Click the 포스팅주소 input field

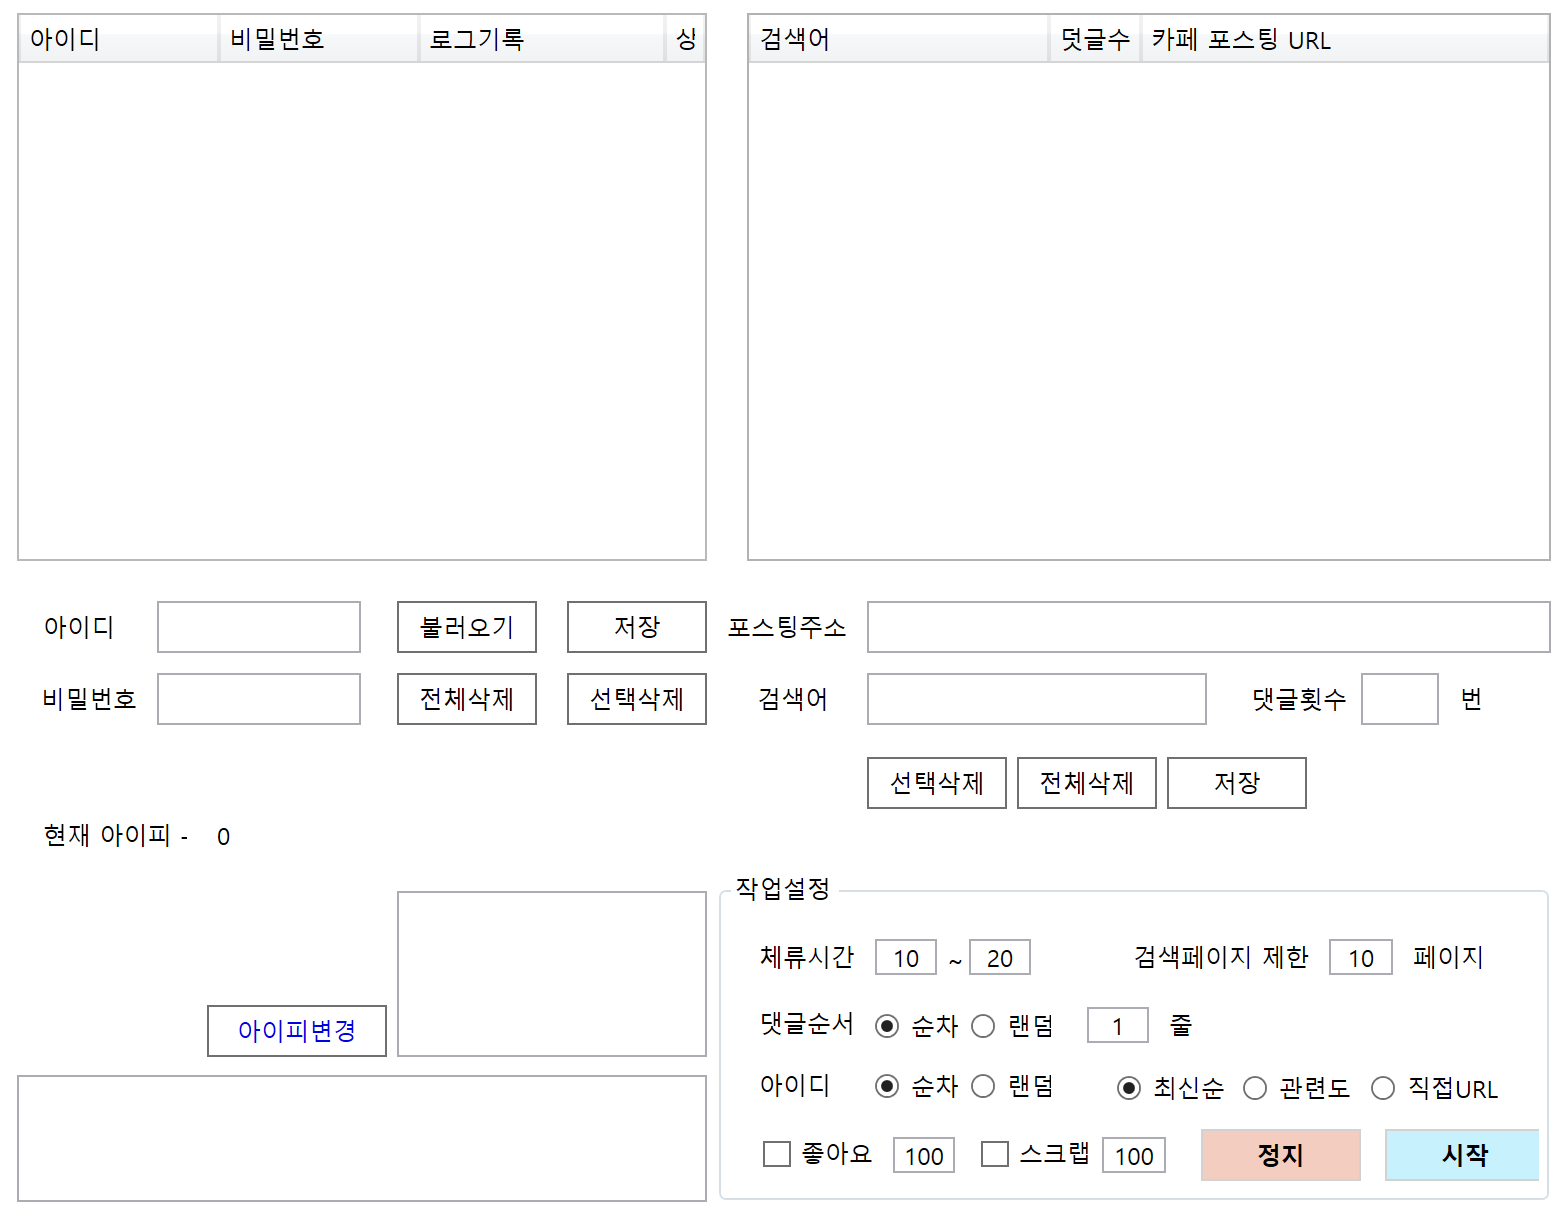tap(1208, 627)
